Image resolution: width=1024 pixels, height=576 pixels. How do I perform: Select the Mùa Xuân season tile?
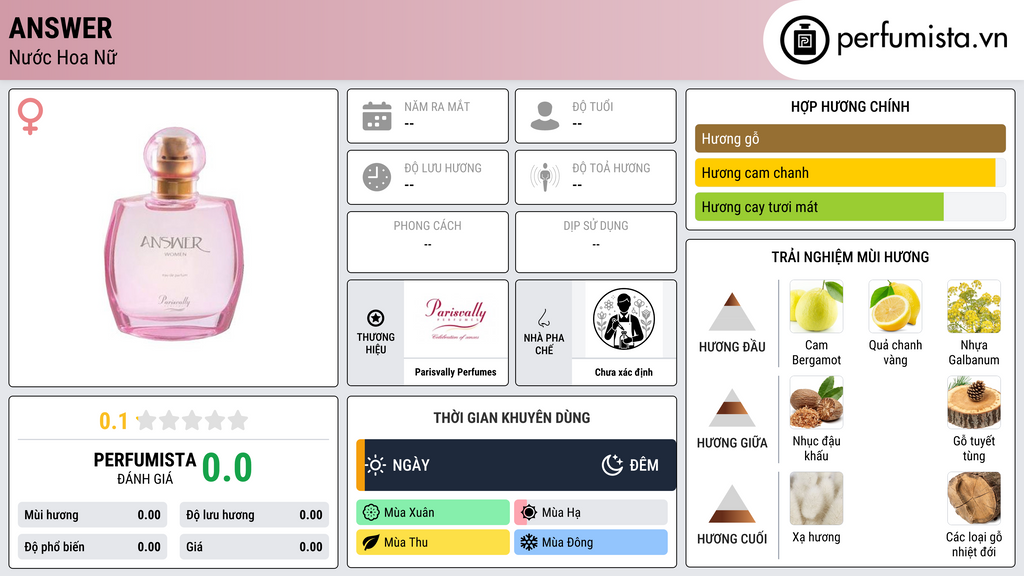pos(433,513)
